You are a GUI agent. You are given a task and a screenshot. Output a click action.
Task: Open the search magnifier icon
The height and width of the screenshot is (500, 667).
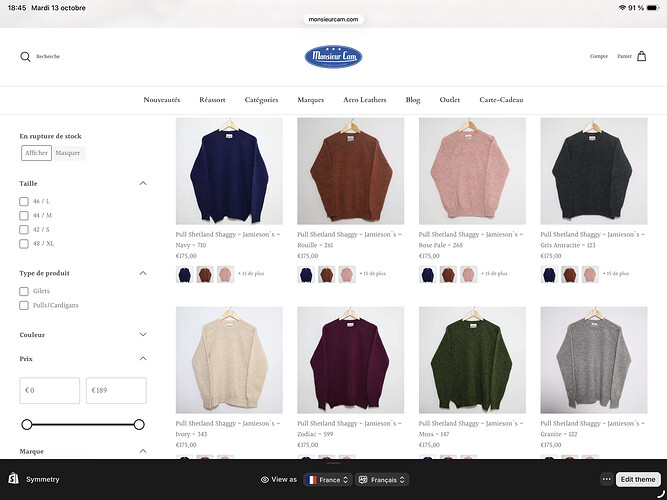[25, 57]
